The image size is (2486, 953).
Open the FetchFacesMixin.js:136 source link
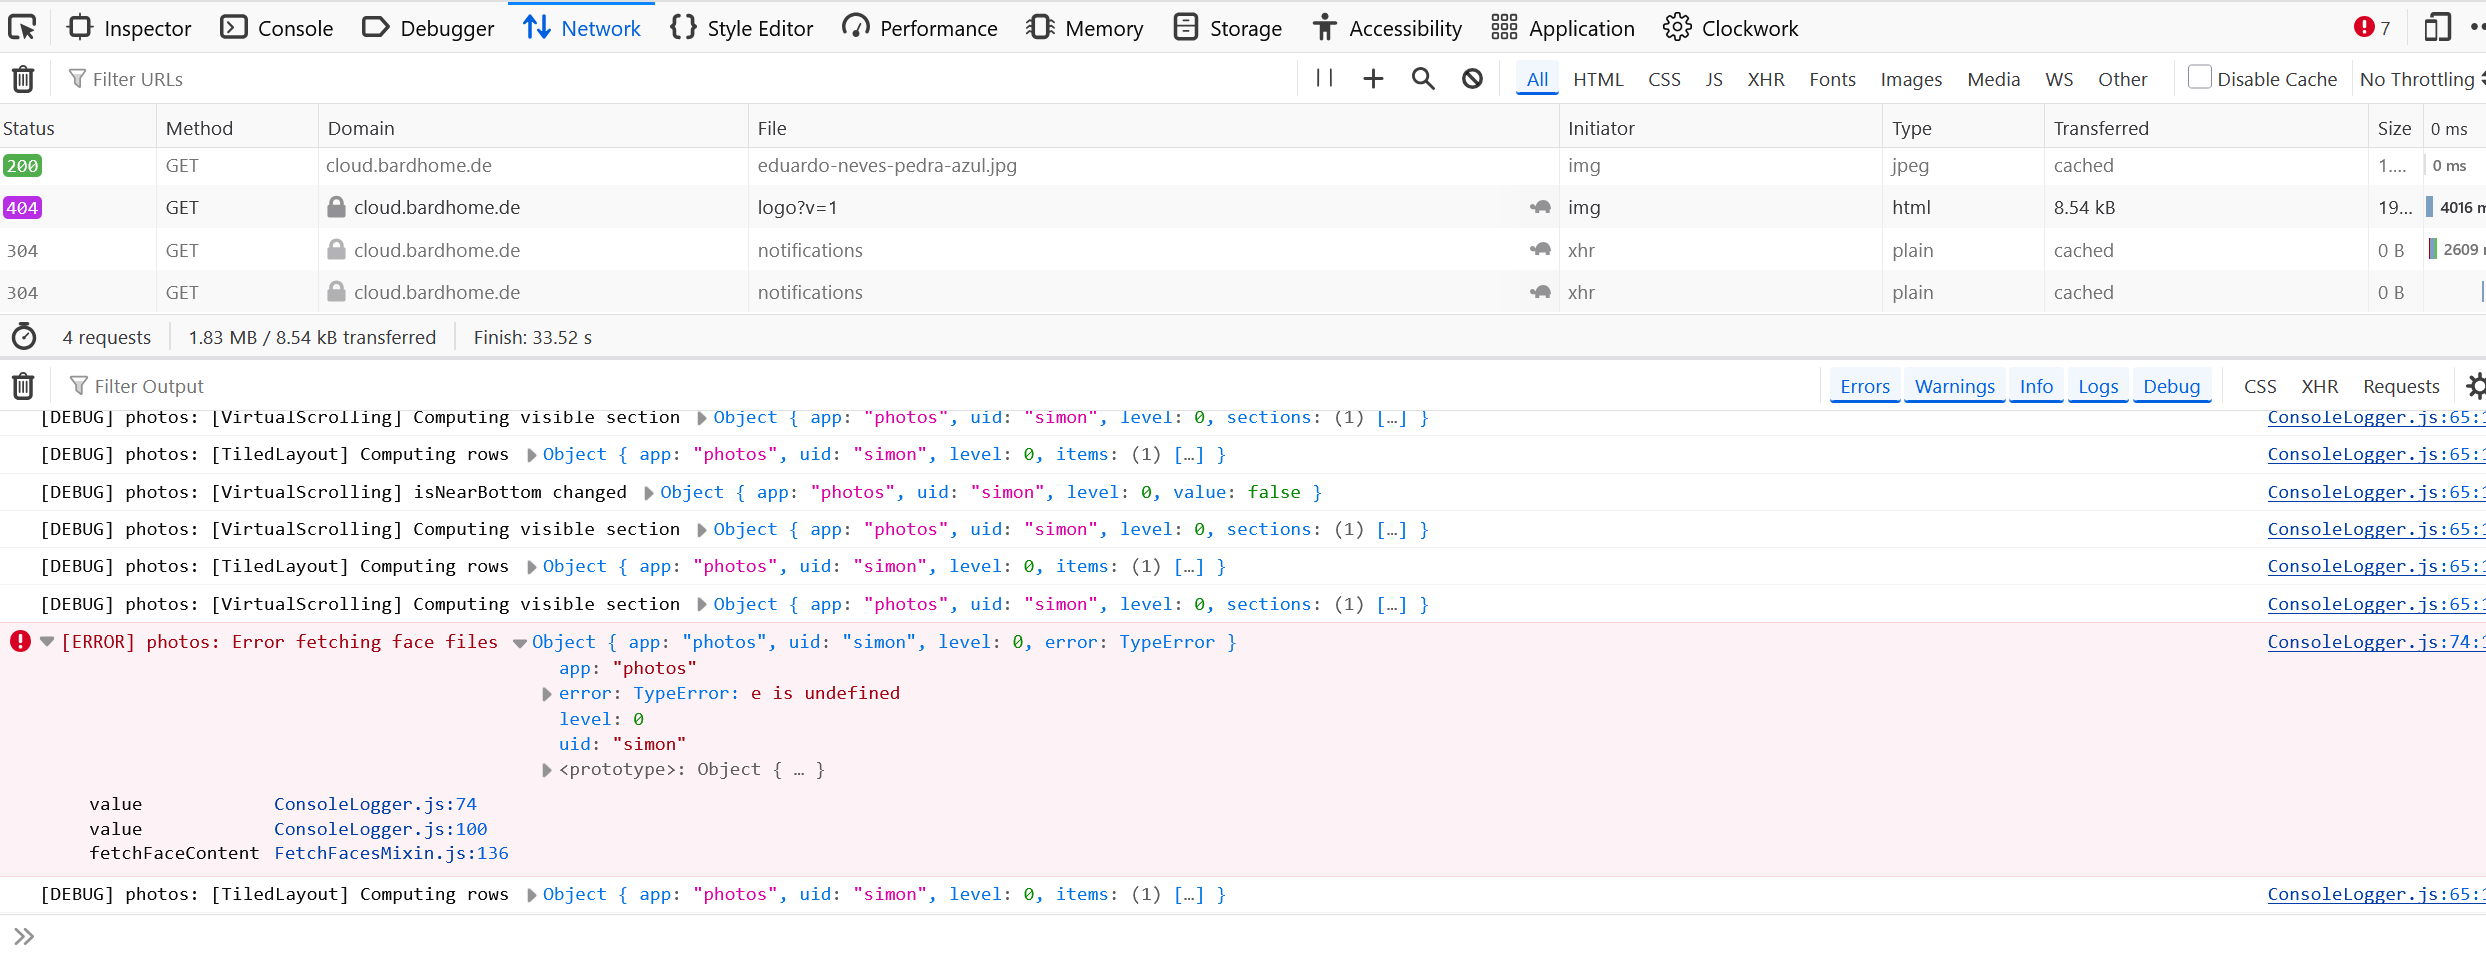click(x=391, y=853)
